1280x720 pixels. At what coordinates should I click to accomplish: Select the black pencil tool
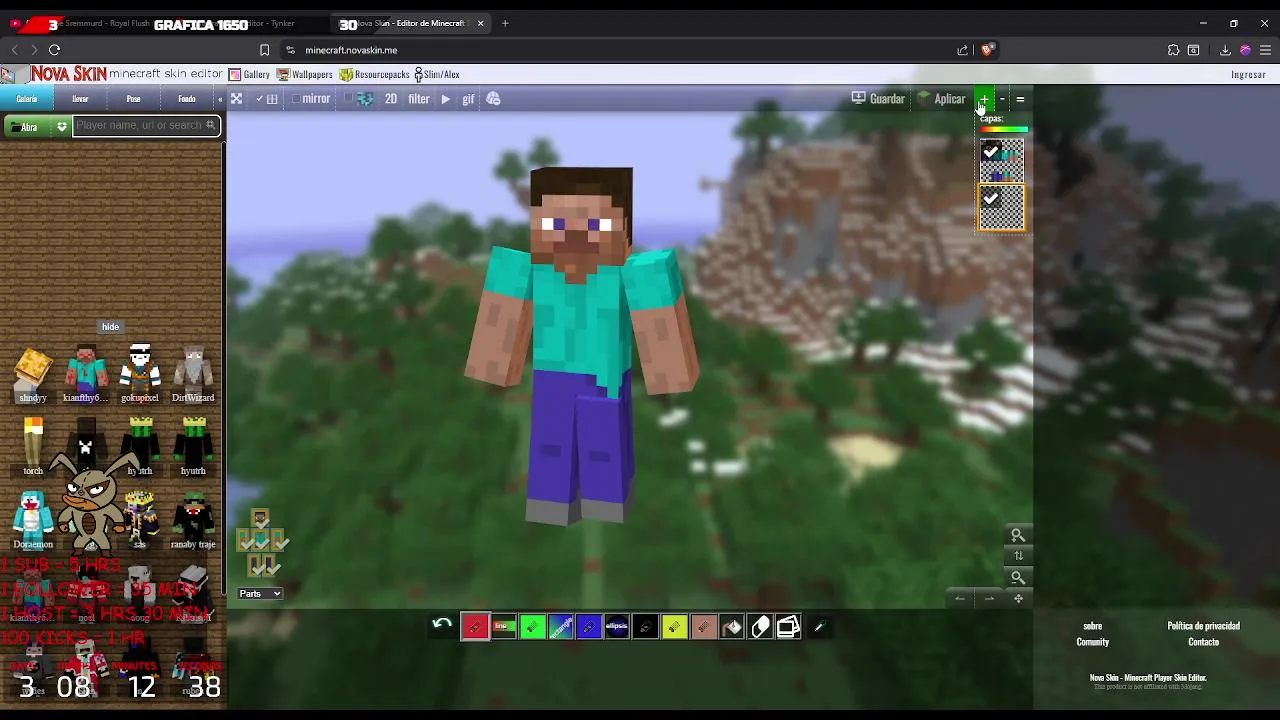(646, 627)
